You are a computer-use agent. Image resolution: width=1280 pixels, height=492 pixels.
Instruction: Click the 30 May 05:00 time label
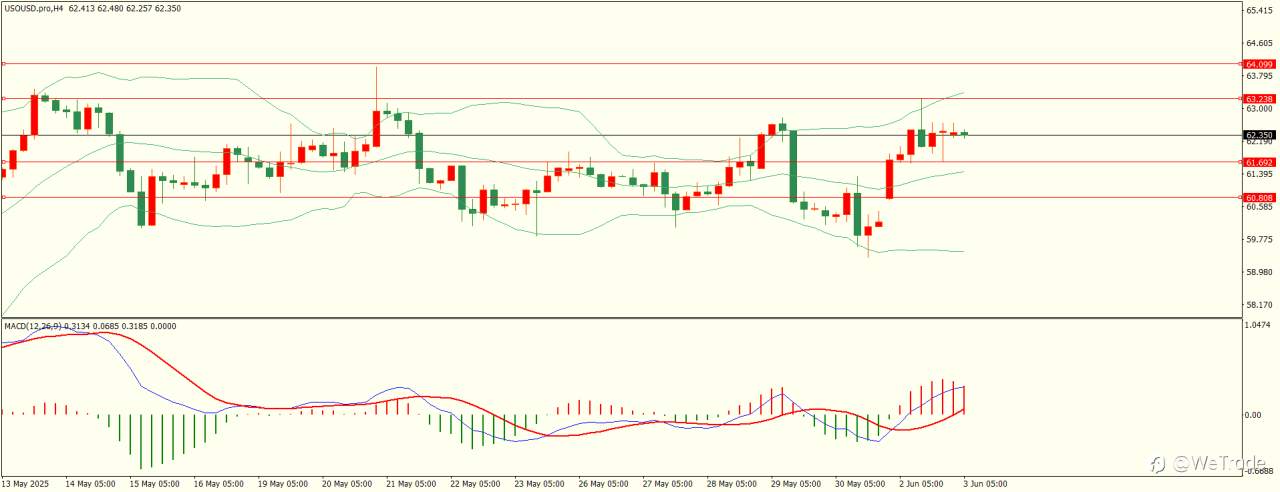[858, 484]
